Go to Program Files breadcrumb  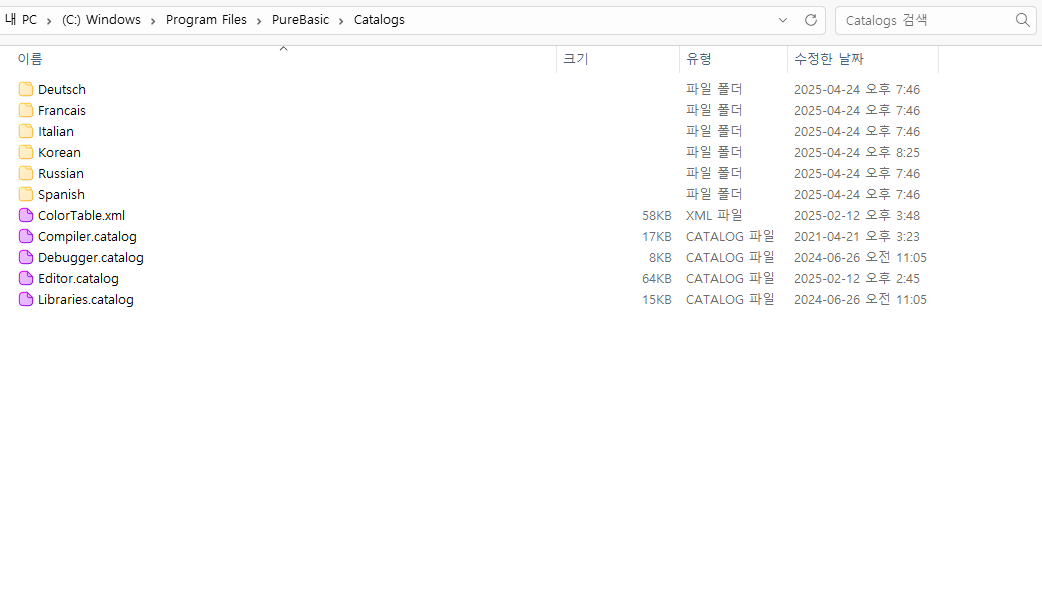[206, 20]
